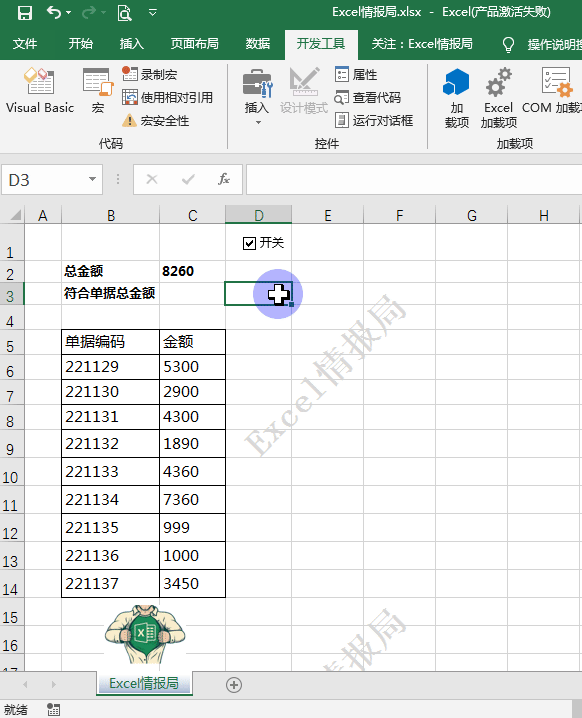The width and height of the screenshot is (582, 718).
Task: Click inside the formula bar input
Action: pos(414,180)
